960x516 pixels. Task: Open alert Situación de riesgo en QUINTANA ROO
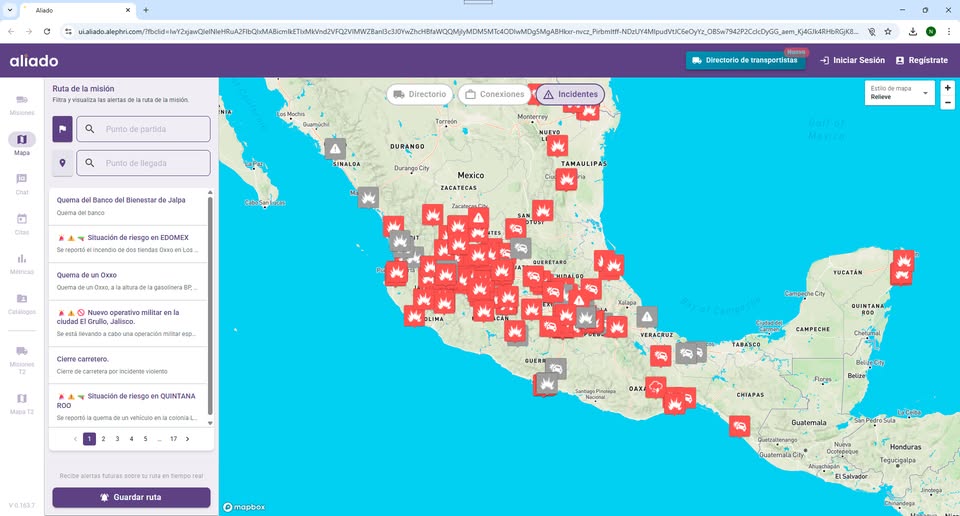[x=128, y=406]
